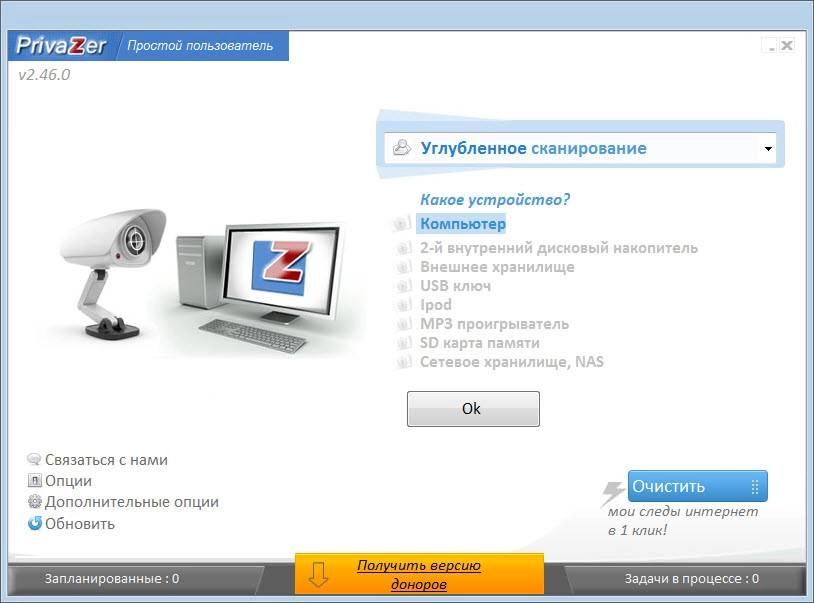The width and height of the screenshot is (814, 603).
Task: Click Получить версию доноров link
Action: (x=418, y=574)
